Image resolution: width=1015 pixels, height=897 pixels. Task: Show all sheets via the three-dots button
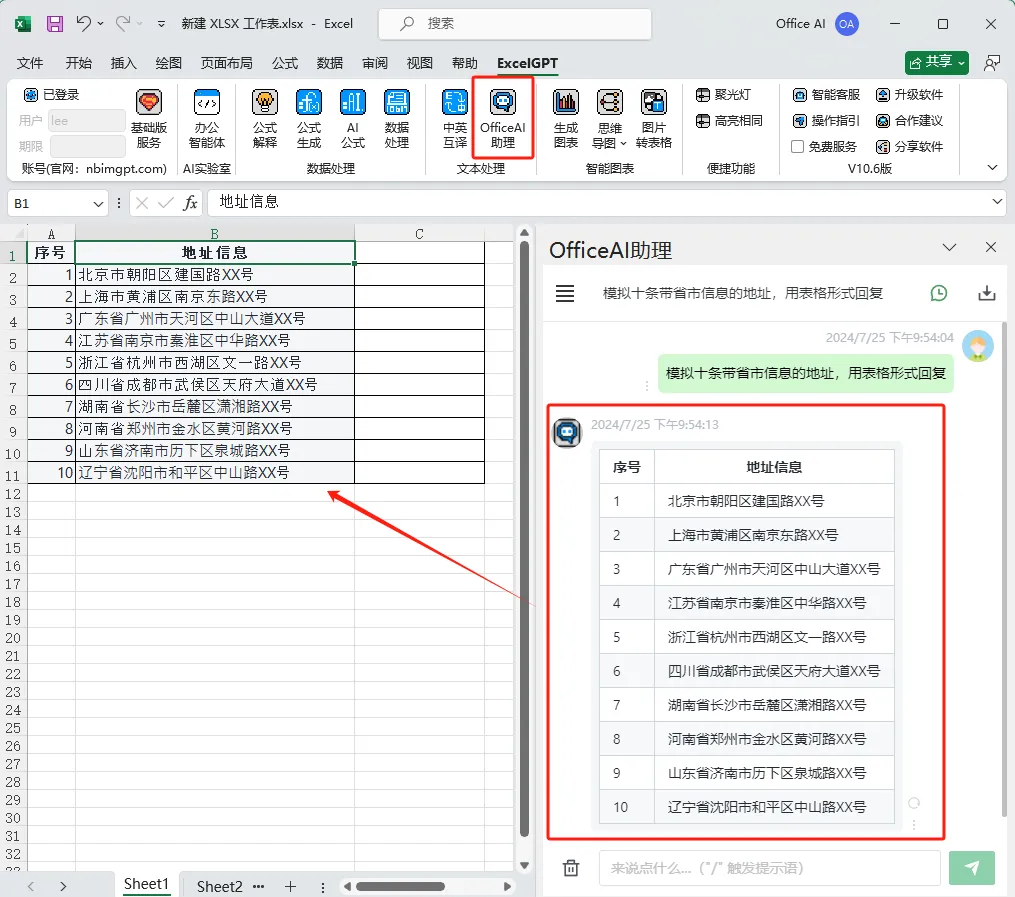[x=258, y=886]
